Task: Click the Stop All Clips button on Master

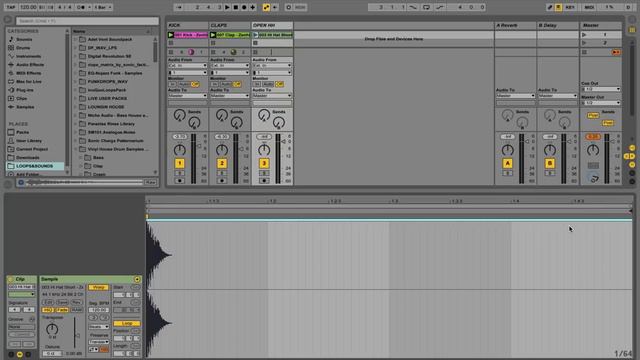Action: click(584, 52)
